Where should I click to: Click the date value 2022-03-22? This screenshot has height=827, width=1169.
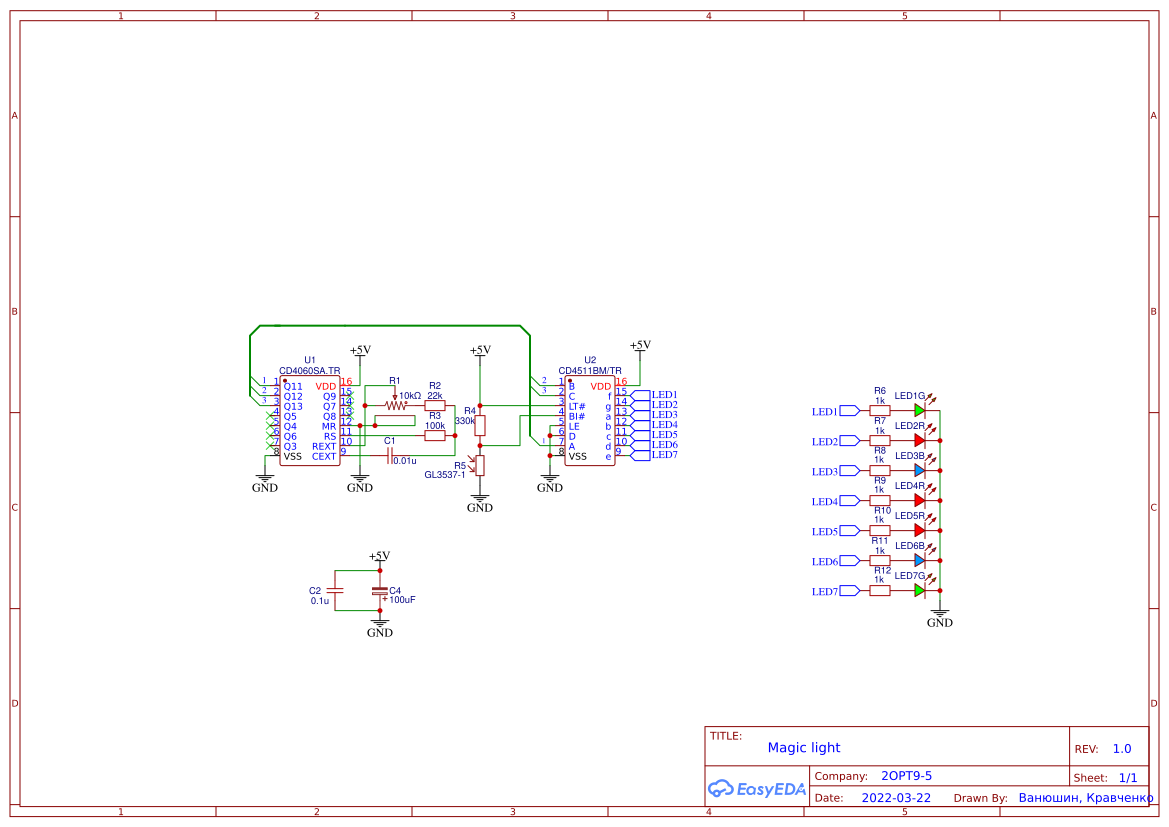896,798
